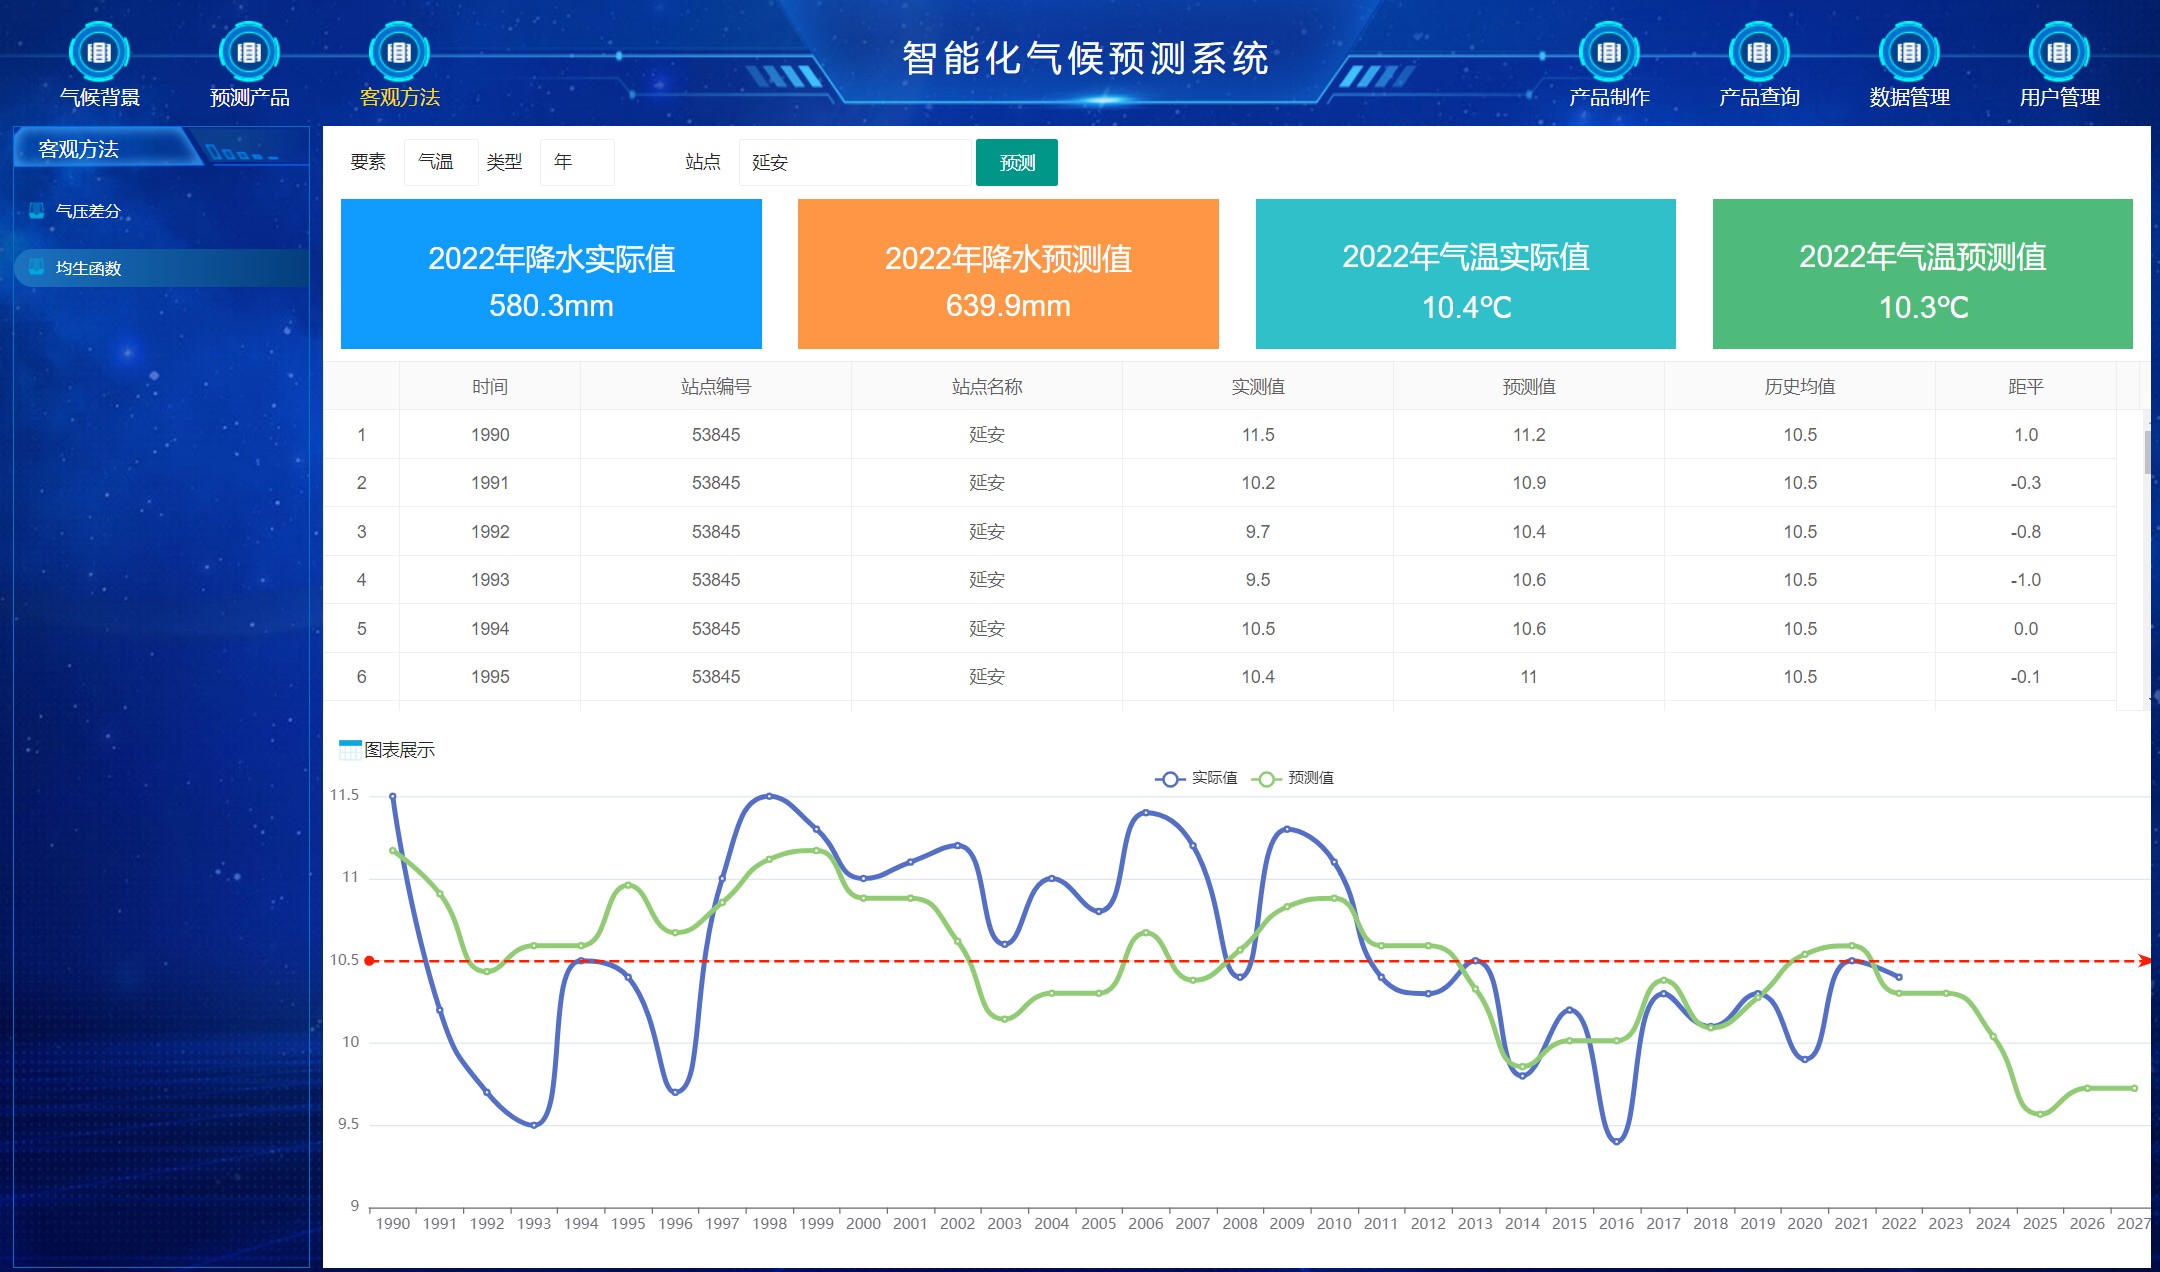The image size is (2160, 1272).
Task: Click 实测值 9.5 in the 1993 row
Action: [1258, 580]
